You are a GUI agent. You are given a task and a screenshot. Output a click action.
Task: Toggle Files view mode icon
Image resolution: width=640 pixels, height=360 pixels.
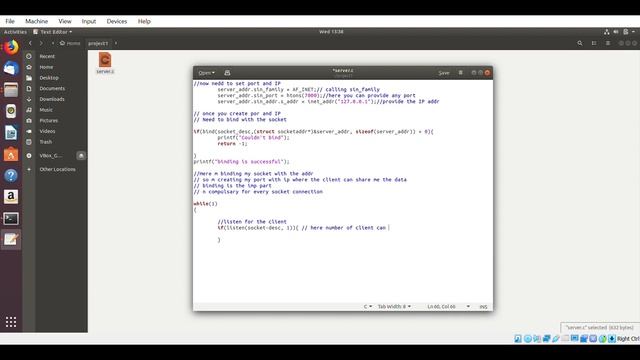pyautogui.click(x=594, y=43)
